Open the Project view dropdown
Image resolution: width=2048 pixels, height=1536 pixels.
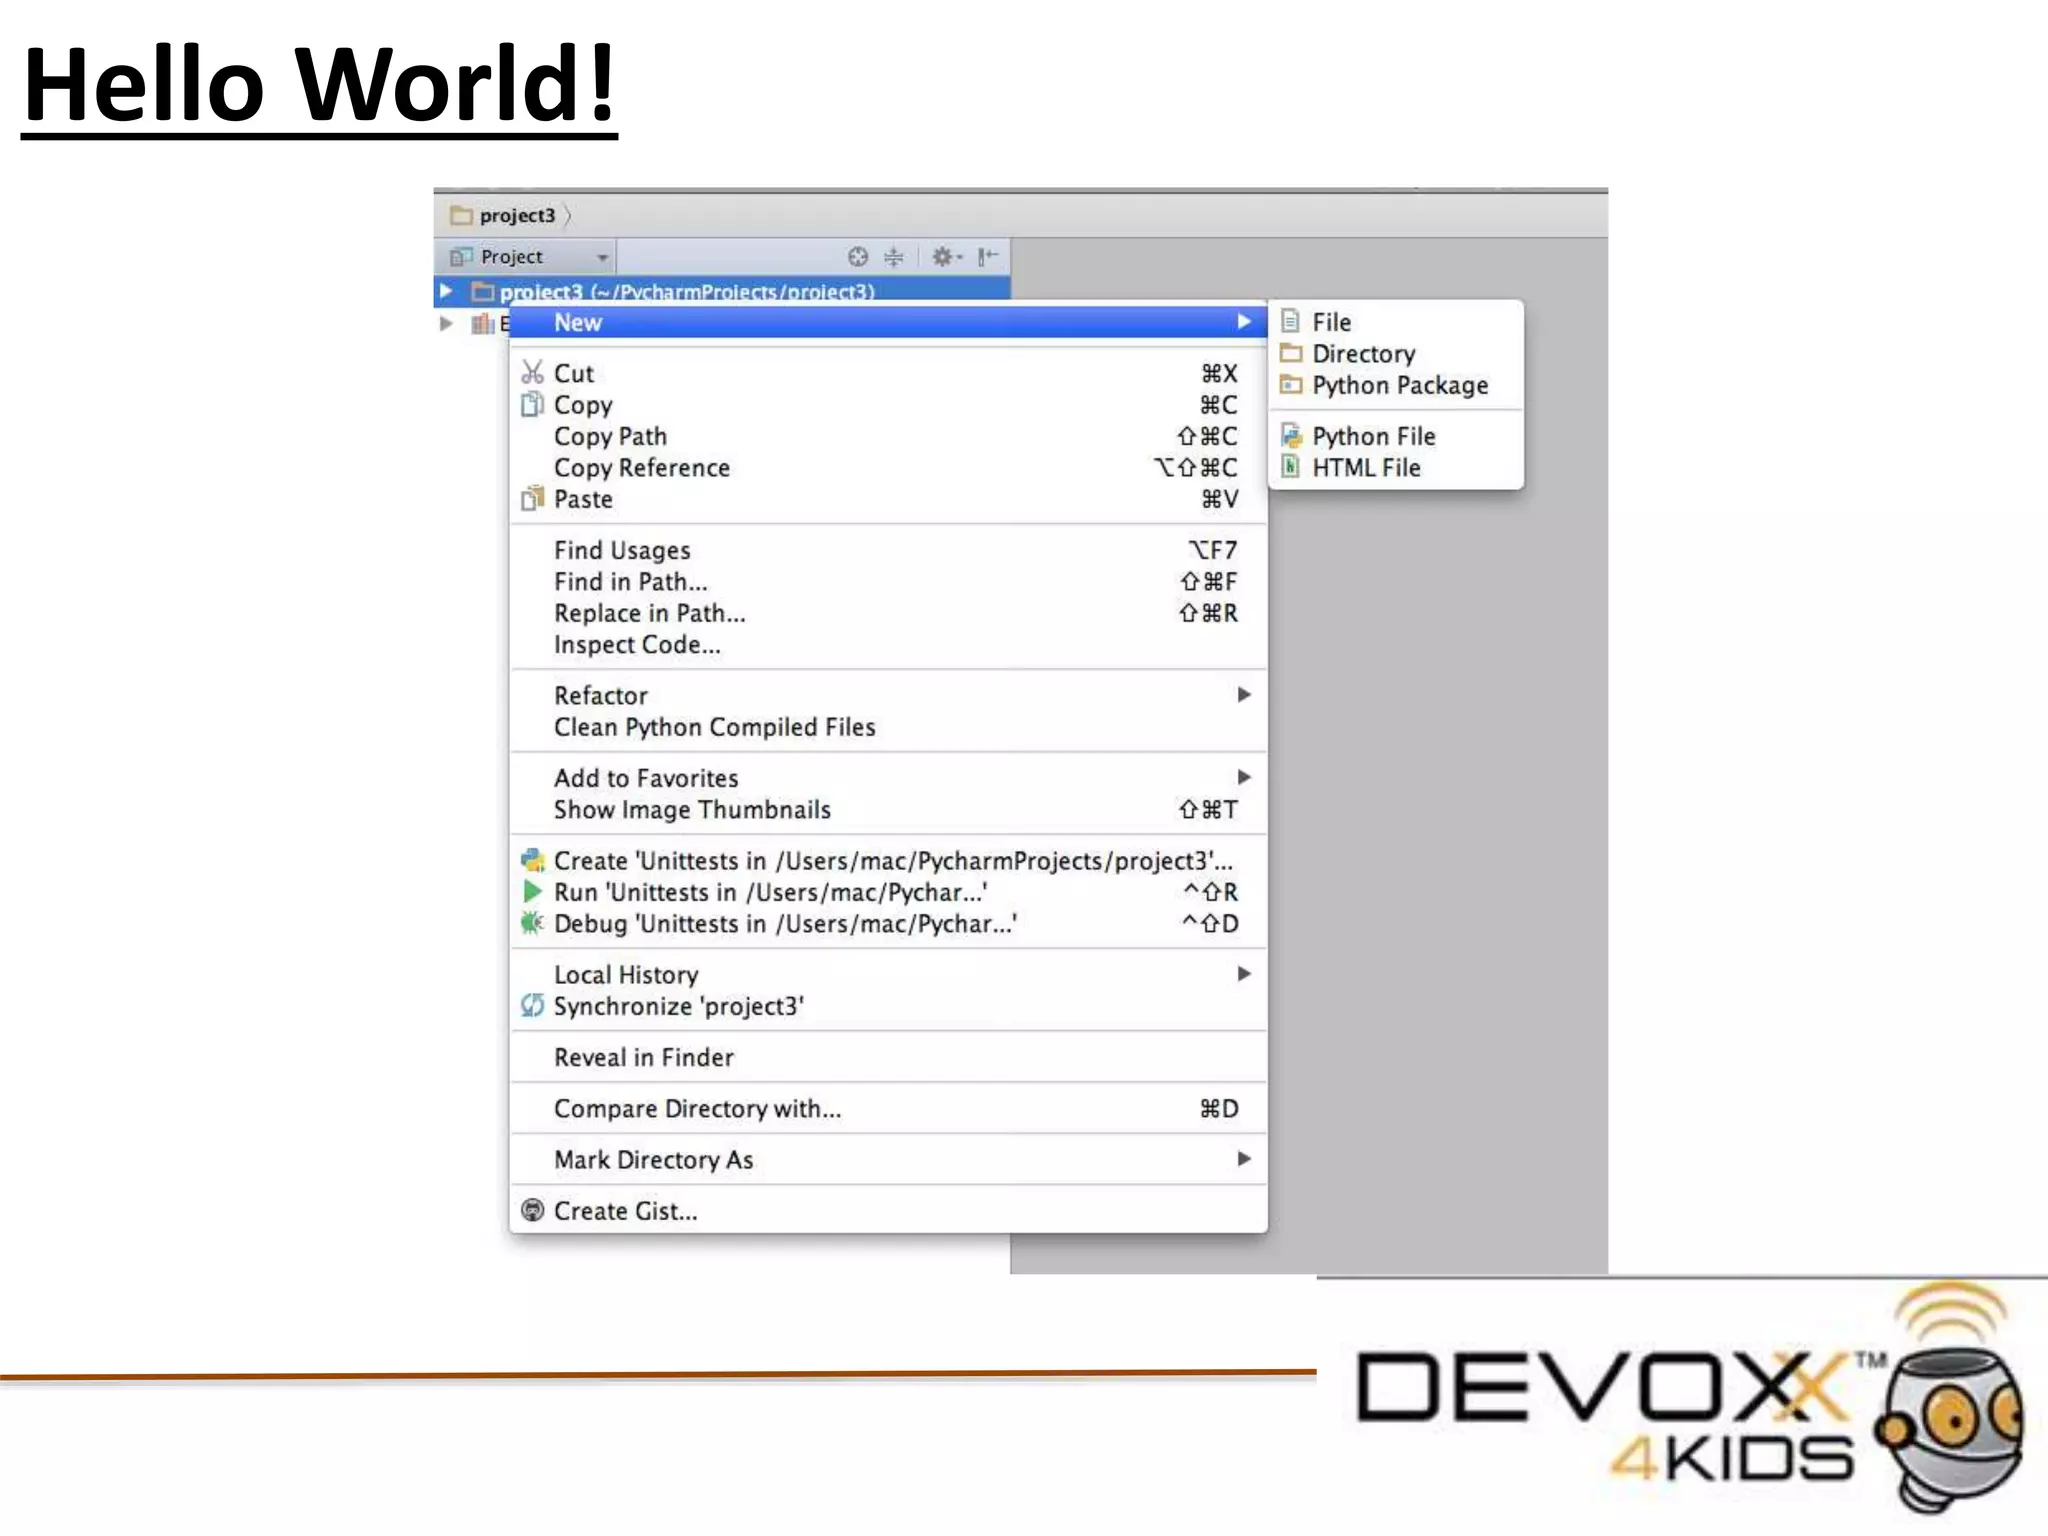602,257
